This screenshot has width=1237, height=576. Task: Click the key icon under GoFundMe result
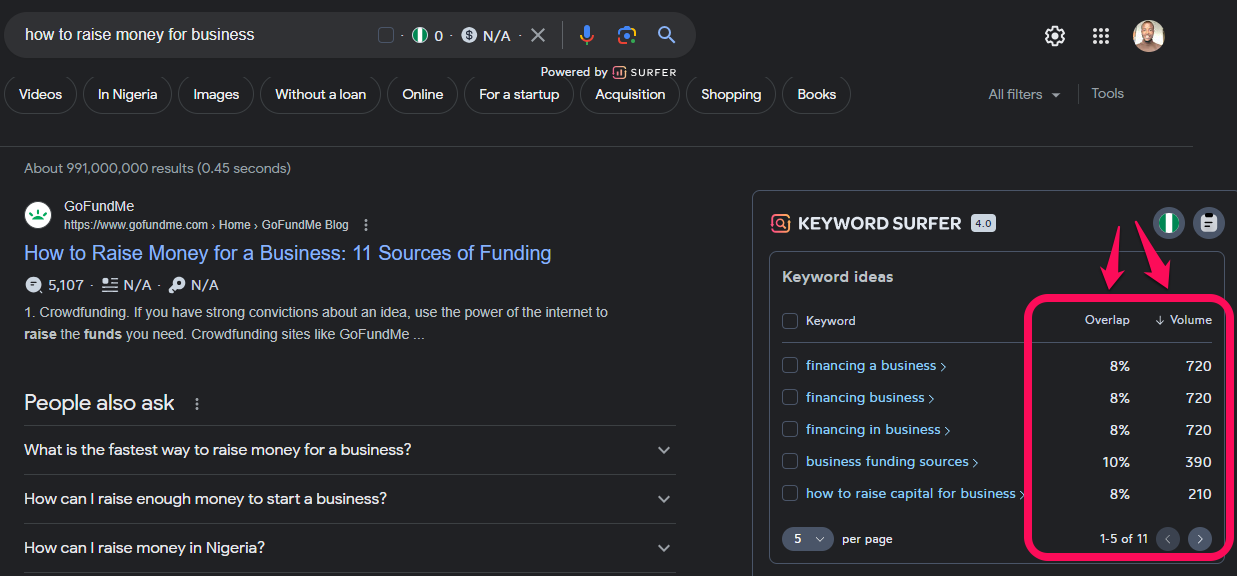[177, 285]
